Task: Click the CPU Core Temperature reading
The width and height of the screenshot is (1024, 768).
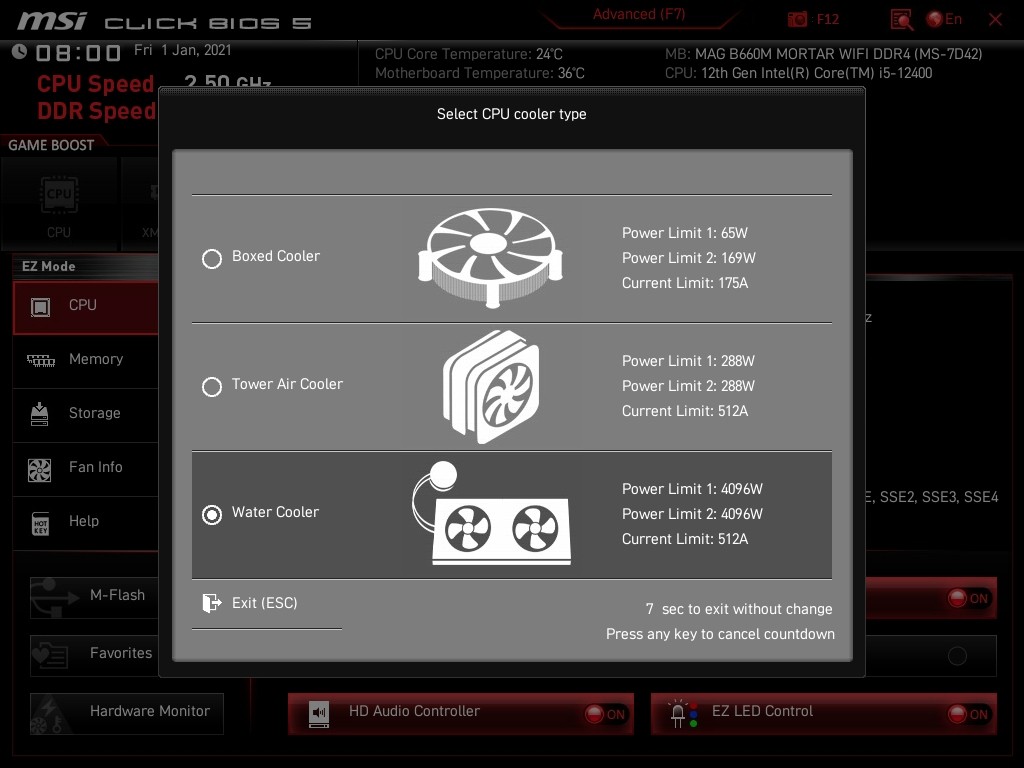Action: point(468,54)
